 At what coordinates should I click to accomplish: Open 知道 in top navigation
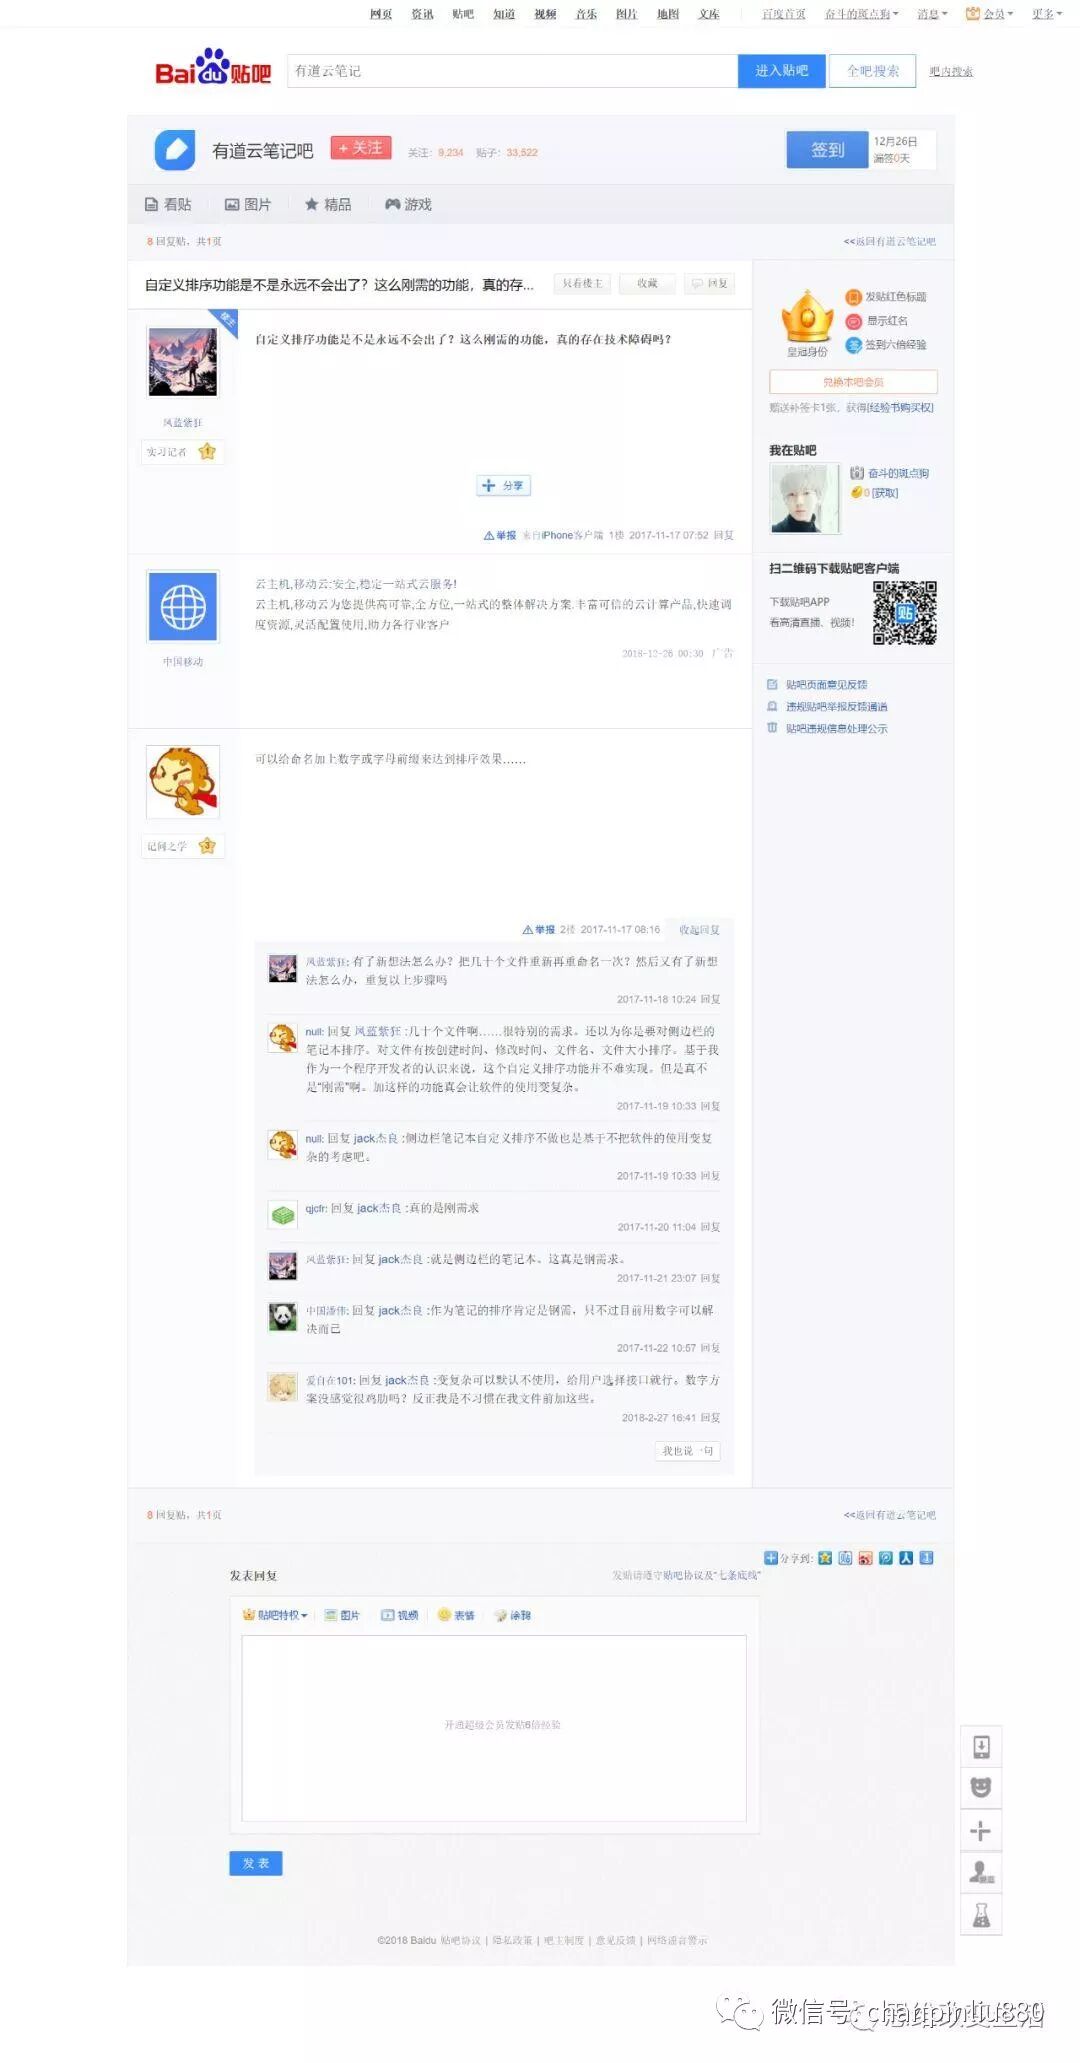[x=504, y=14]
